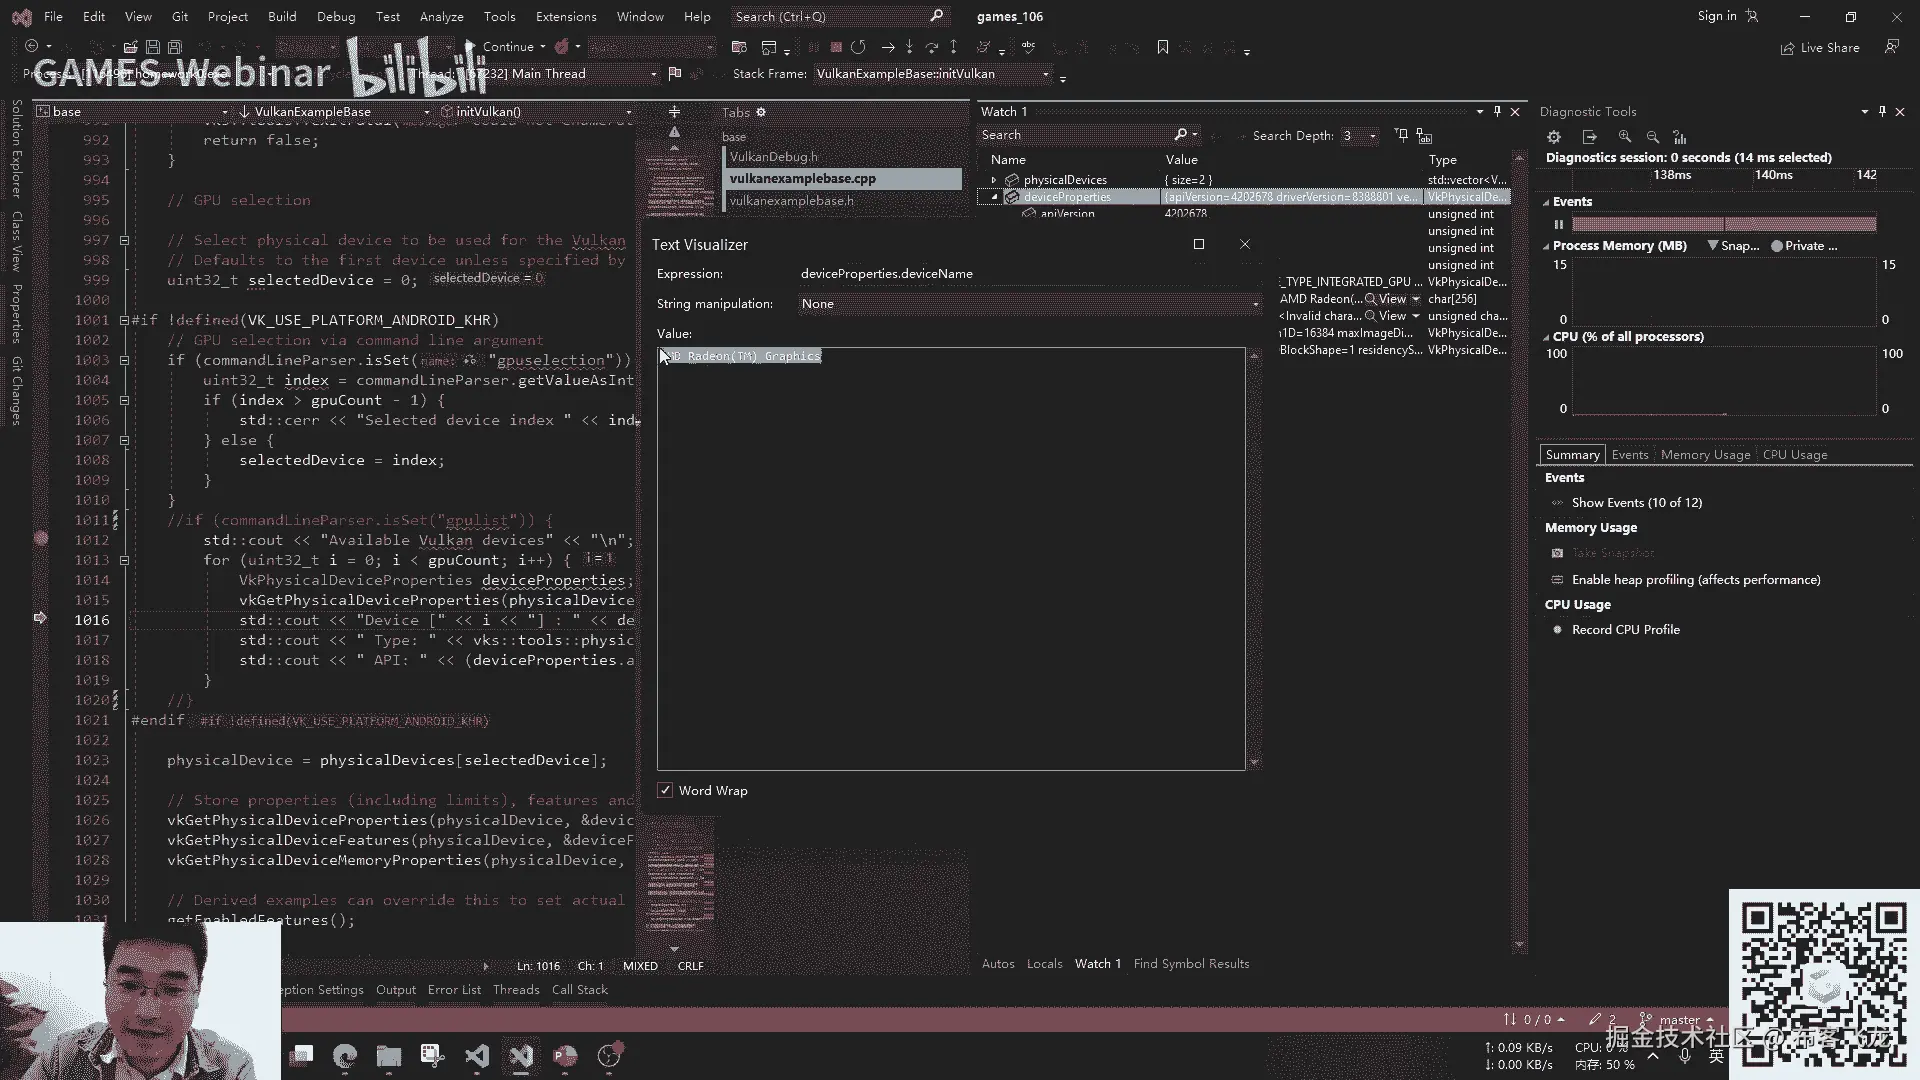Select Record CPU Profile option
Image resolution: width=1920 pixels, height=1080 pixels.
pos(1625,629)
